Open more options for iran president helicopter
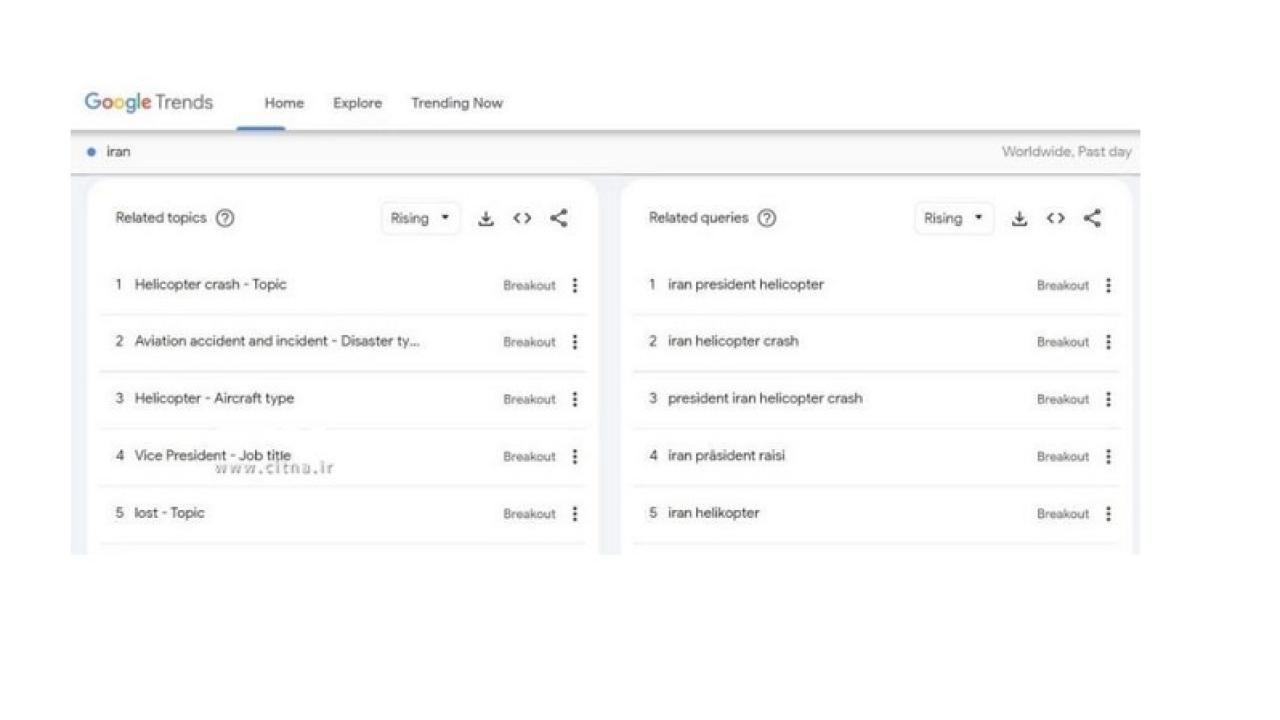The height and width of the screenshot is (720, 1280). click(1108, 285)
